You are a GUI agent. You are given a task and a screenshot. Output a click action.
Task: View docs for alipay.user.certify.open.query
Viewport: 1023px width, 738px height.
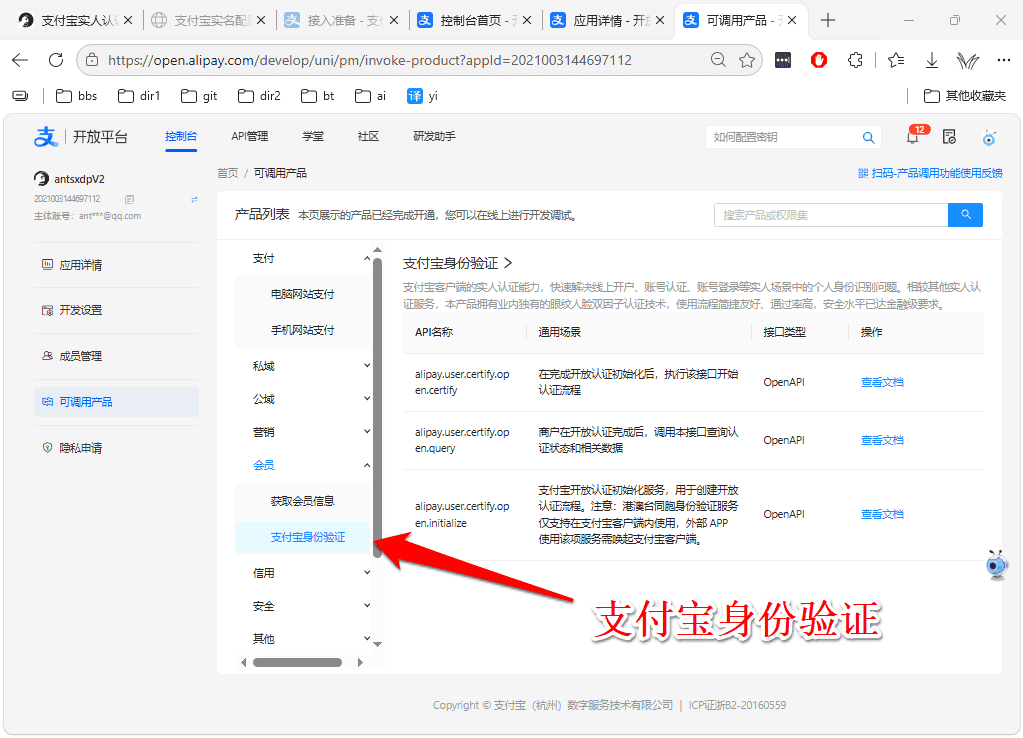tap(882, 440)
